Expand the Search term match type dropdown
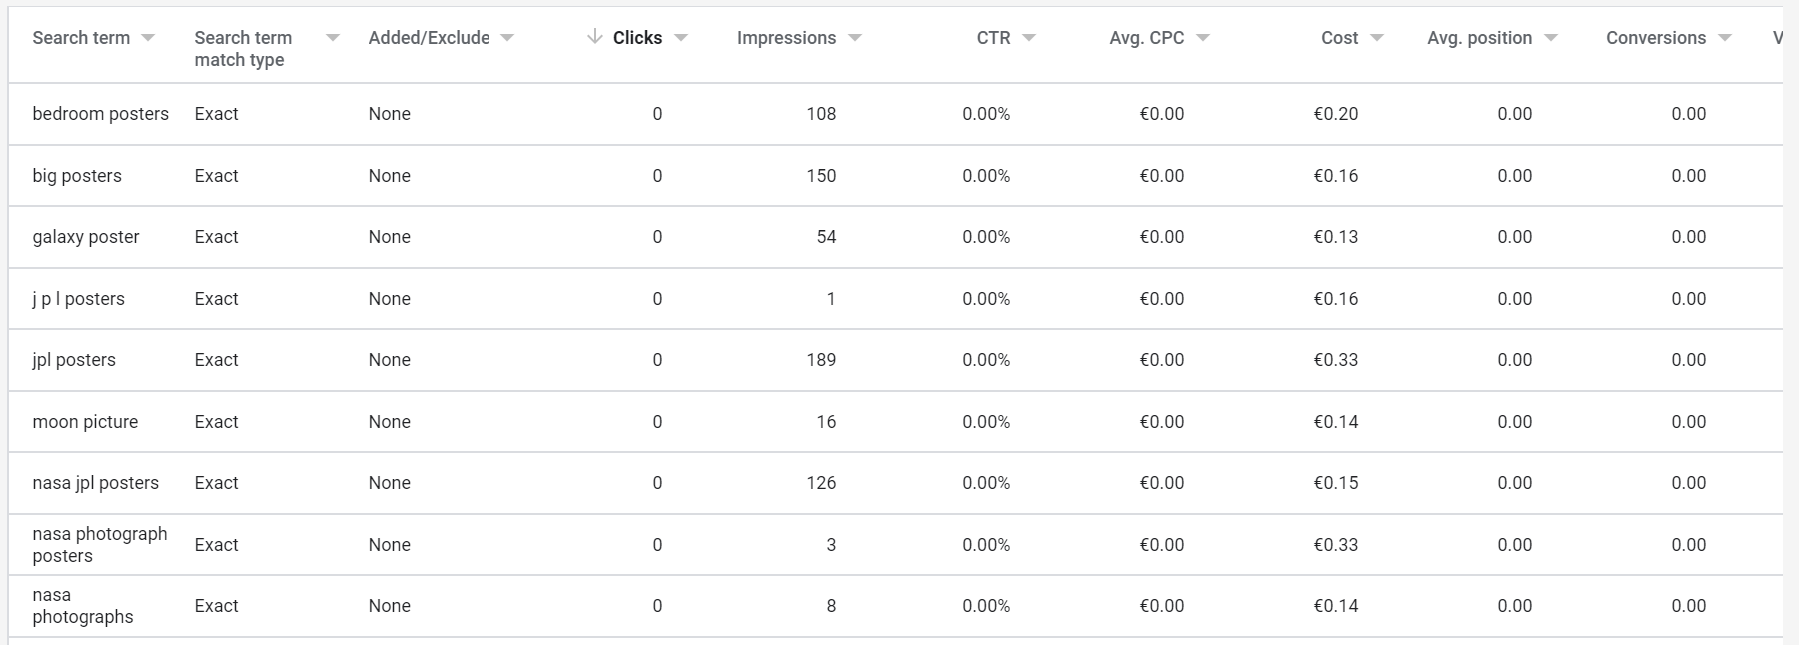This screenshot has height=645, width=1799. 333,38
